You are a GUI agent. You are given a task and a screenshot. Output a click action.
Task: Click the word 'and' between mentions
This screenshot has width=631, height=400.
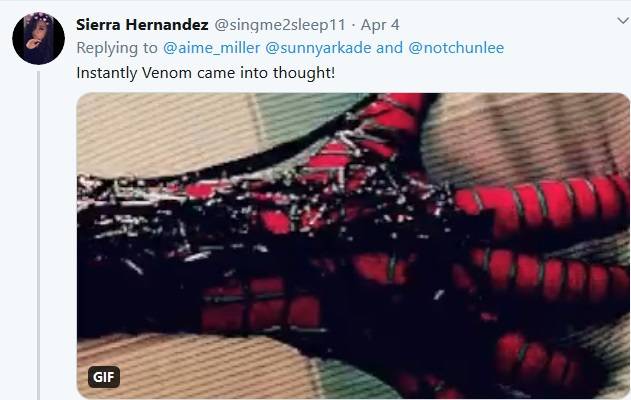(x=390, y=48)
